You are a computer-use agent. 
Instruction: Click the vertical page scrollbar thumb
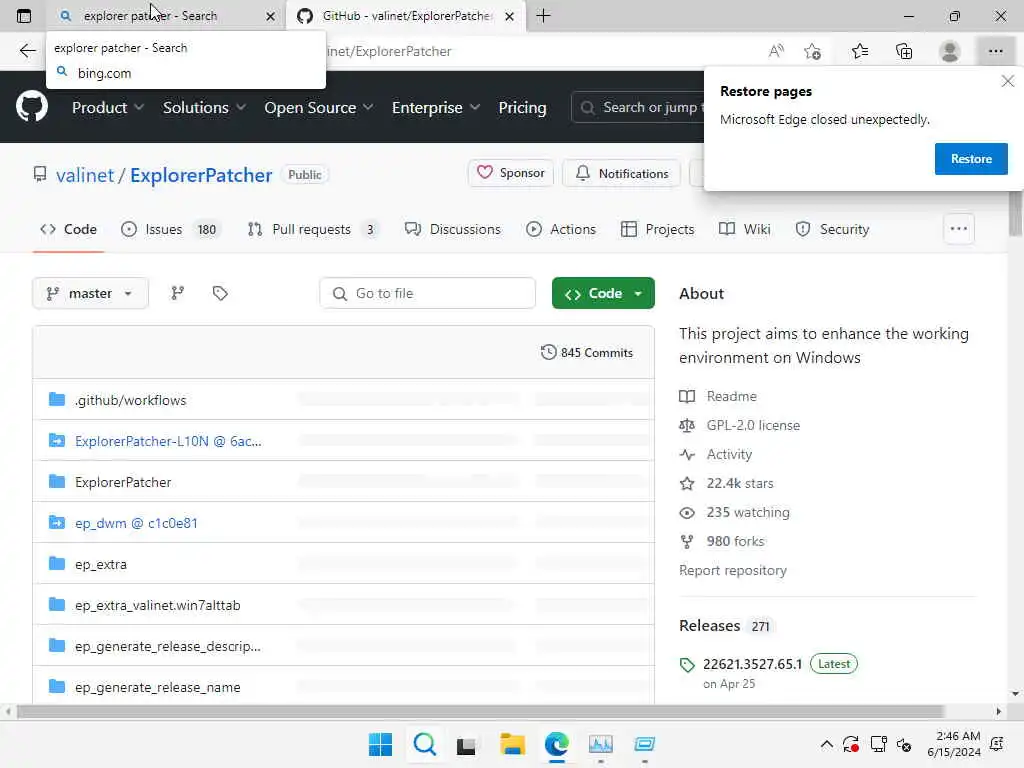pos(1015,216)
